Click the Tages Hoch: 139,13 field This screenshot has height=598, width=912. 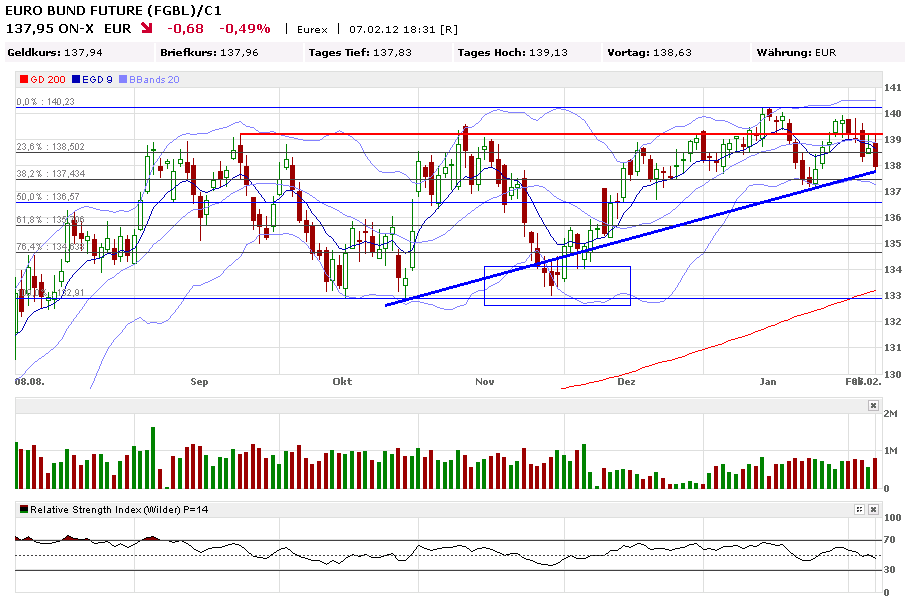tap(528, 52)
